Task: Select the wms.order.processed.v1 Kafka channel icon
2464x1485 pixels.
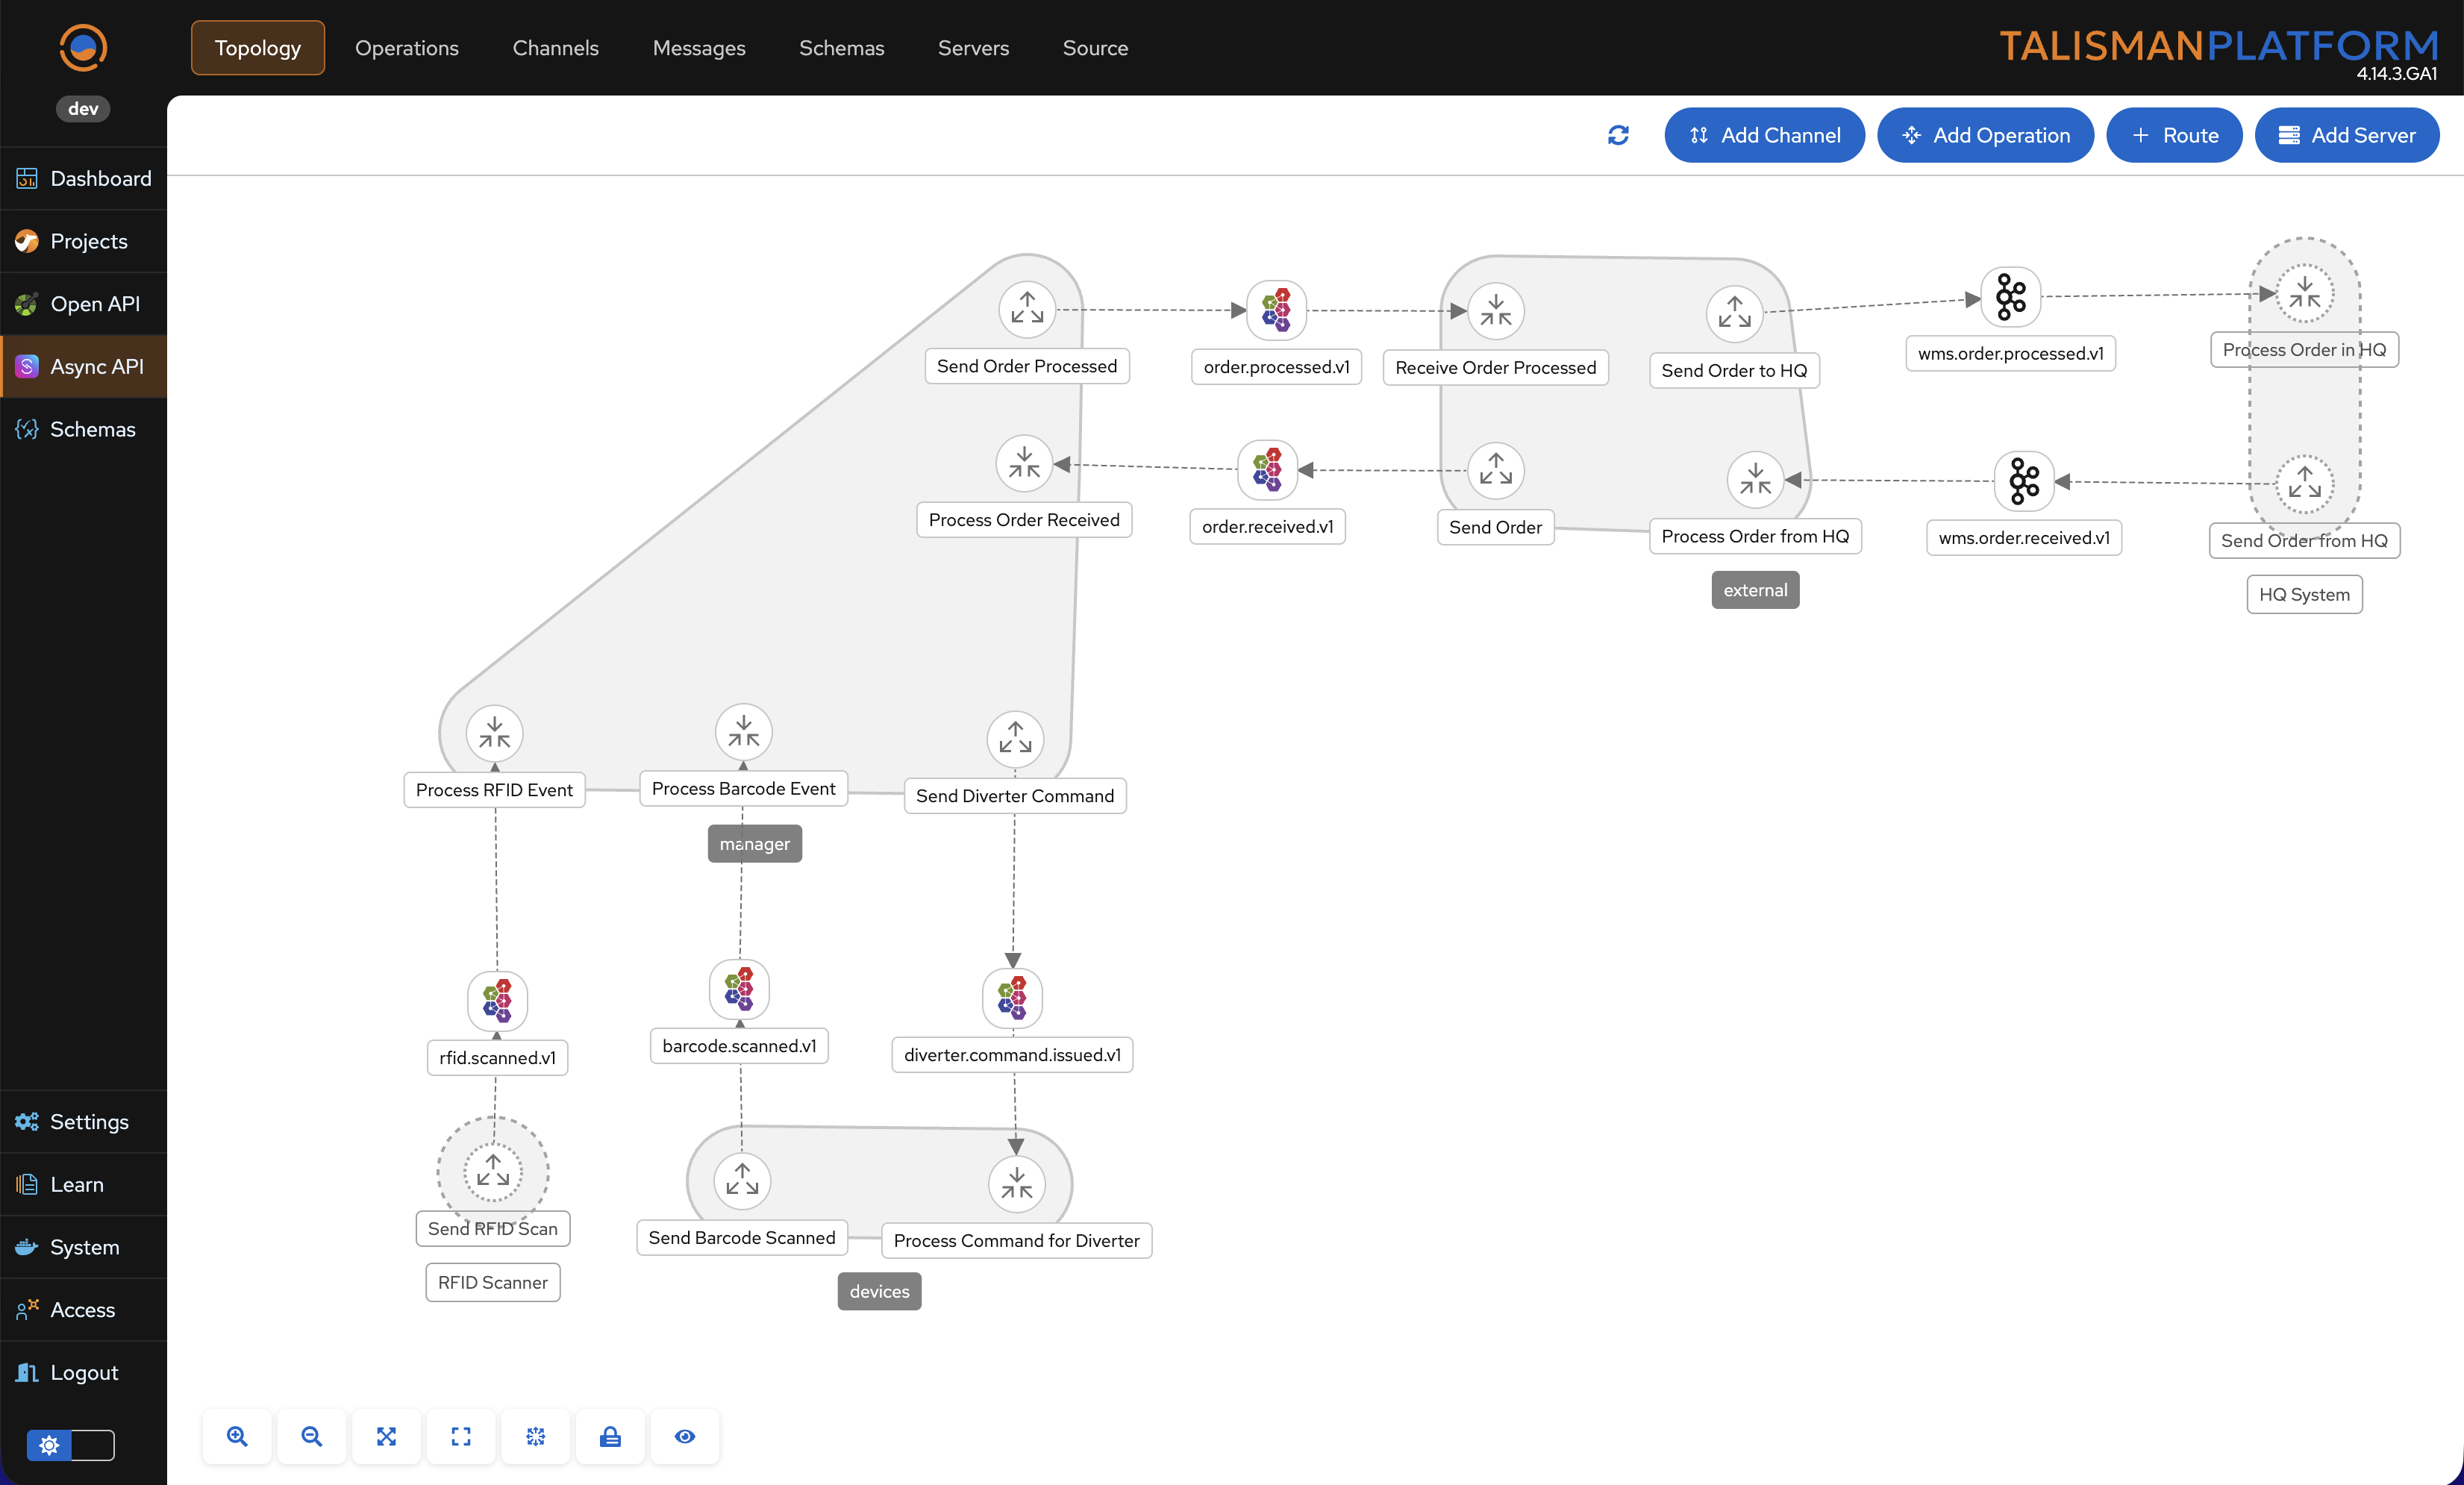Action: coord(2010,296)
